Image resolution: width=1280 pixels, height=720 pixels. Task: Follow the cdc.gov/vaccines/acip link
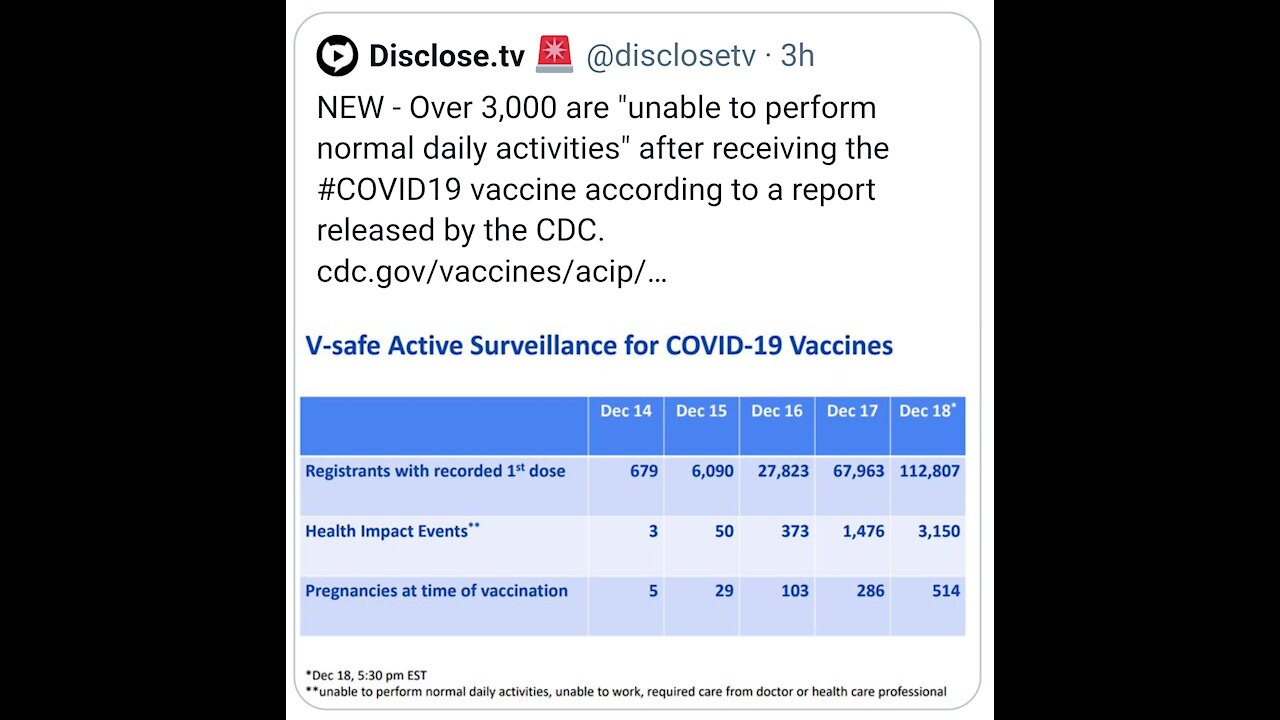(491, 271)
